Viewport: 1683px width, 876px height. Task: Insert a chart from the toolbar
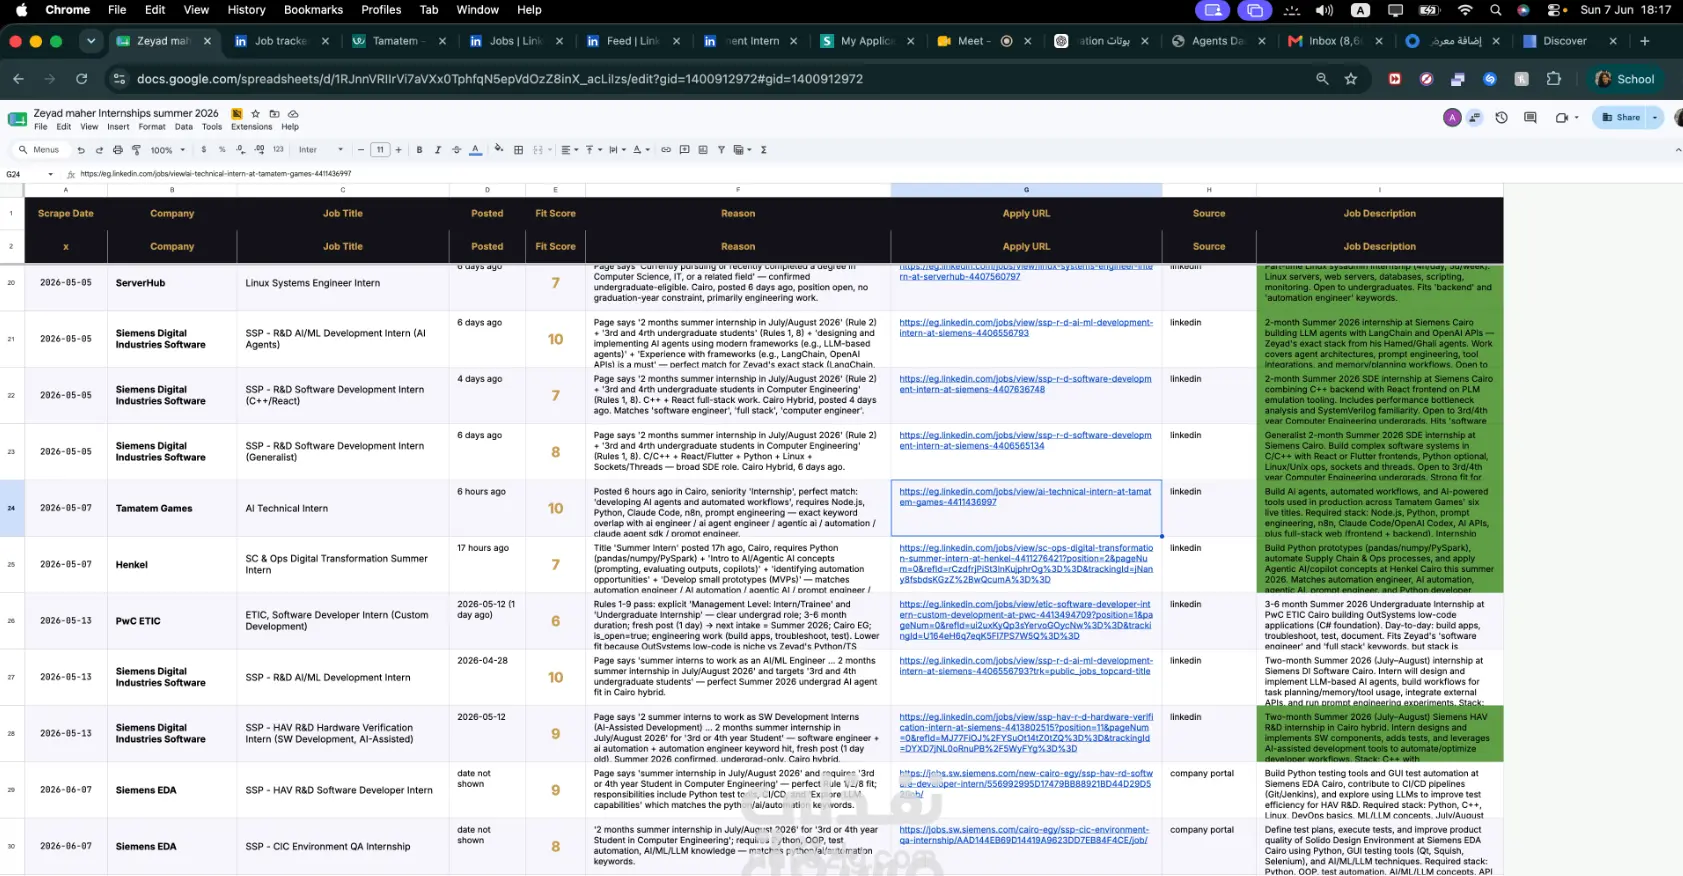[702, 150]
